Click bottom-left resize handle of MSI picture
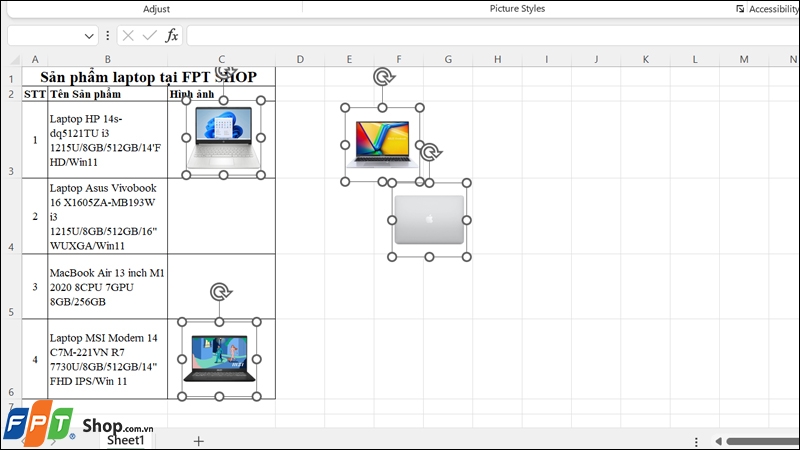The image size is (800, 450). click(x=182, y=396)
